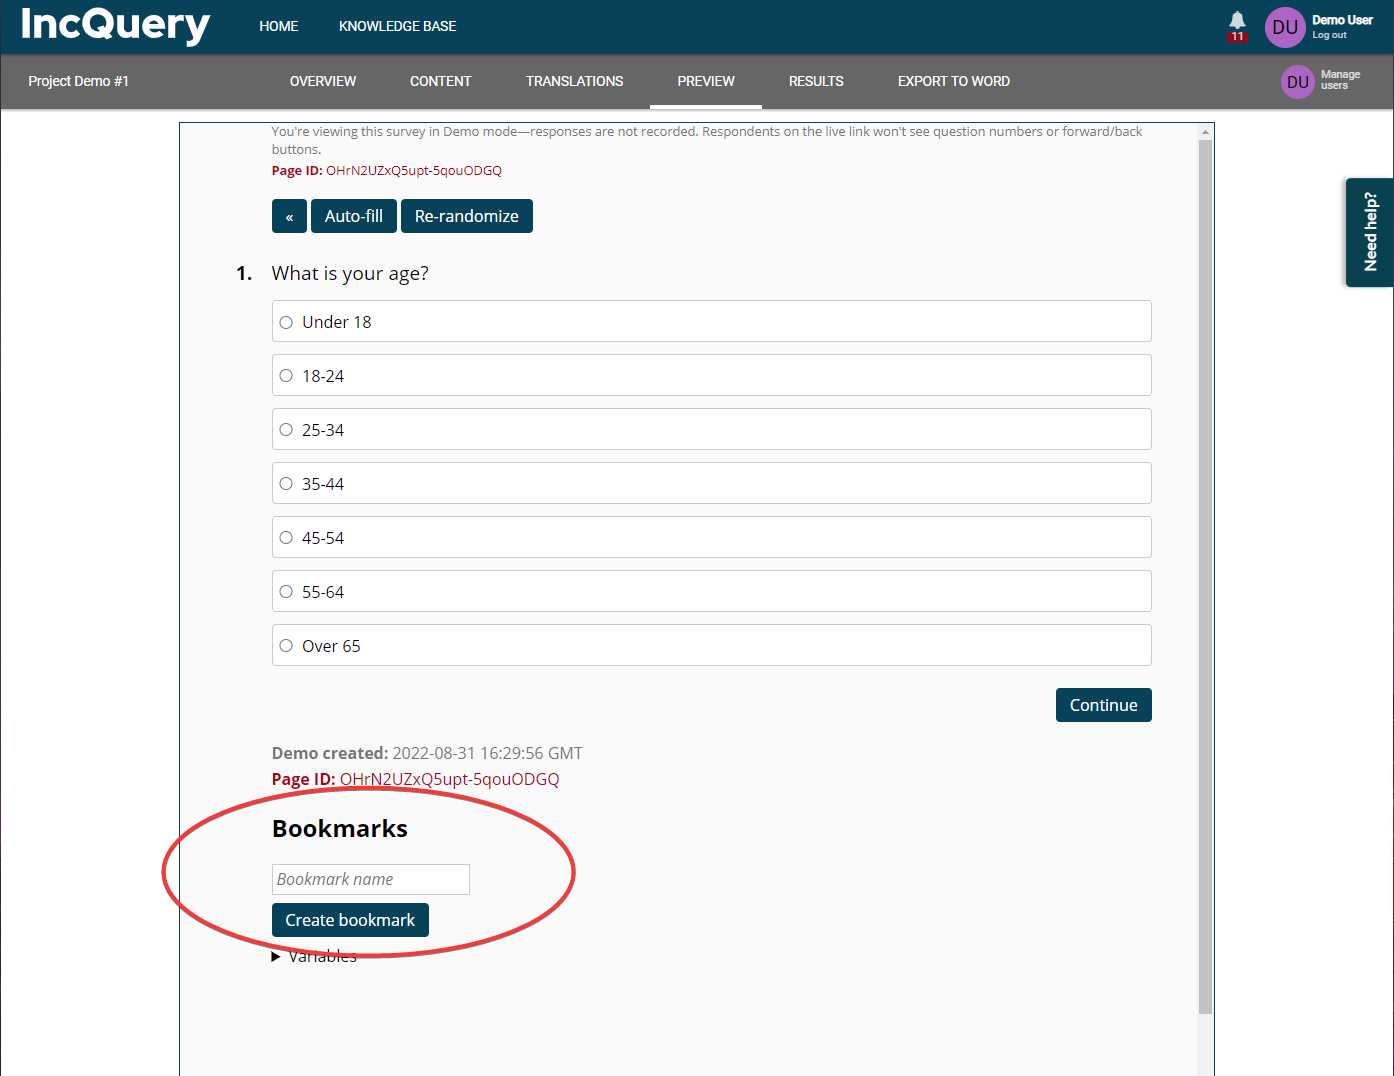Viewport: 1394px width, 1076px height.
Task: Click the Re-randomize button
Action: coord(466,216)
